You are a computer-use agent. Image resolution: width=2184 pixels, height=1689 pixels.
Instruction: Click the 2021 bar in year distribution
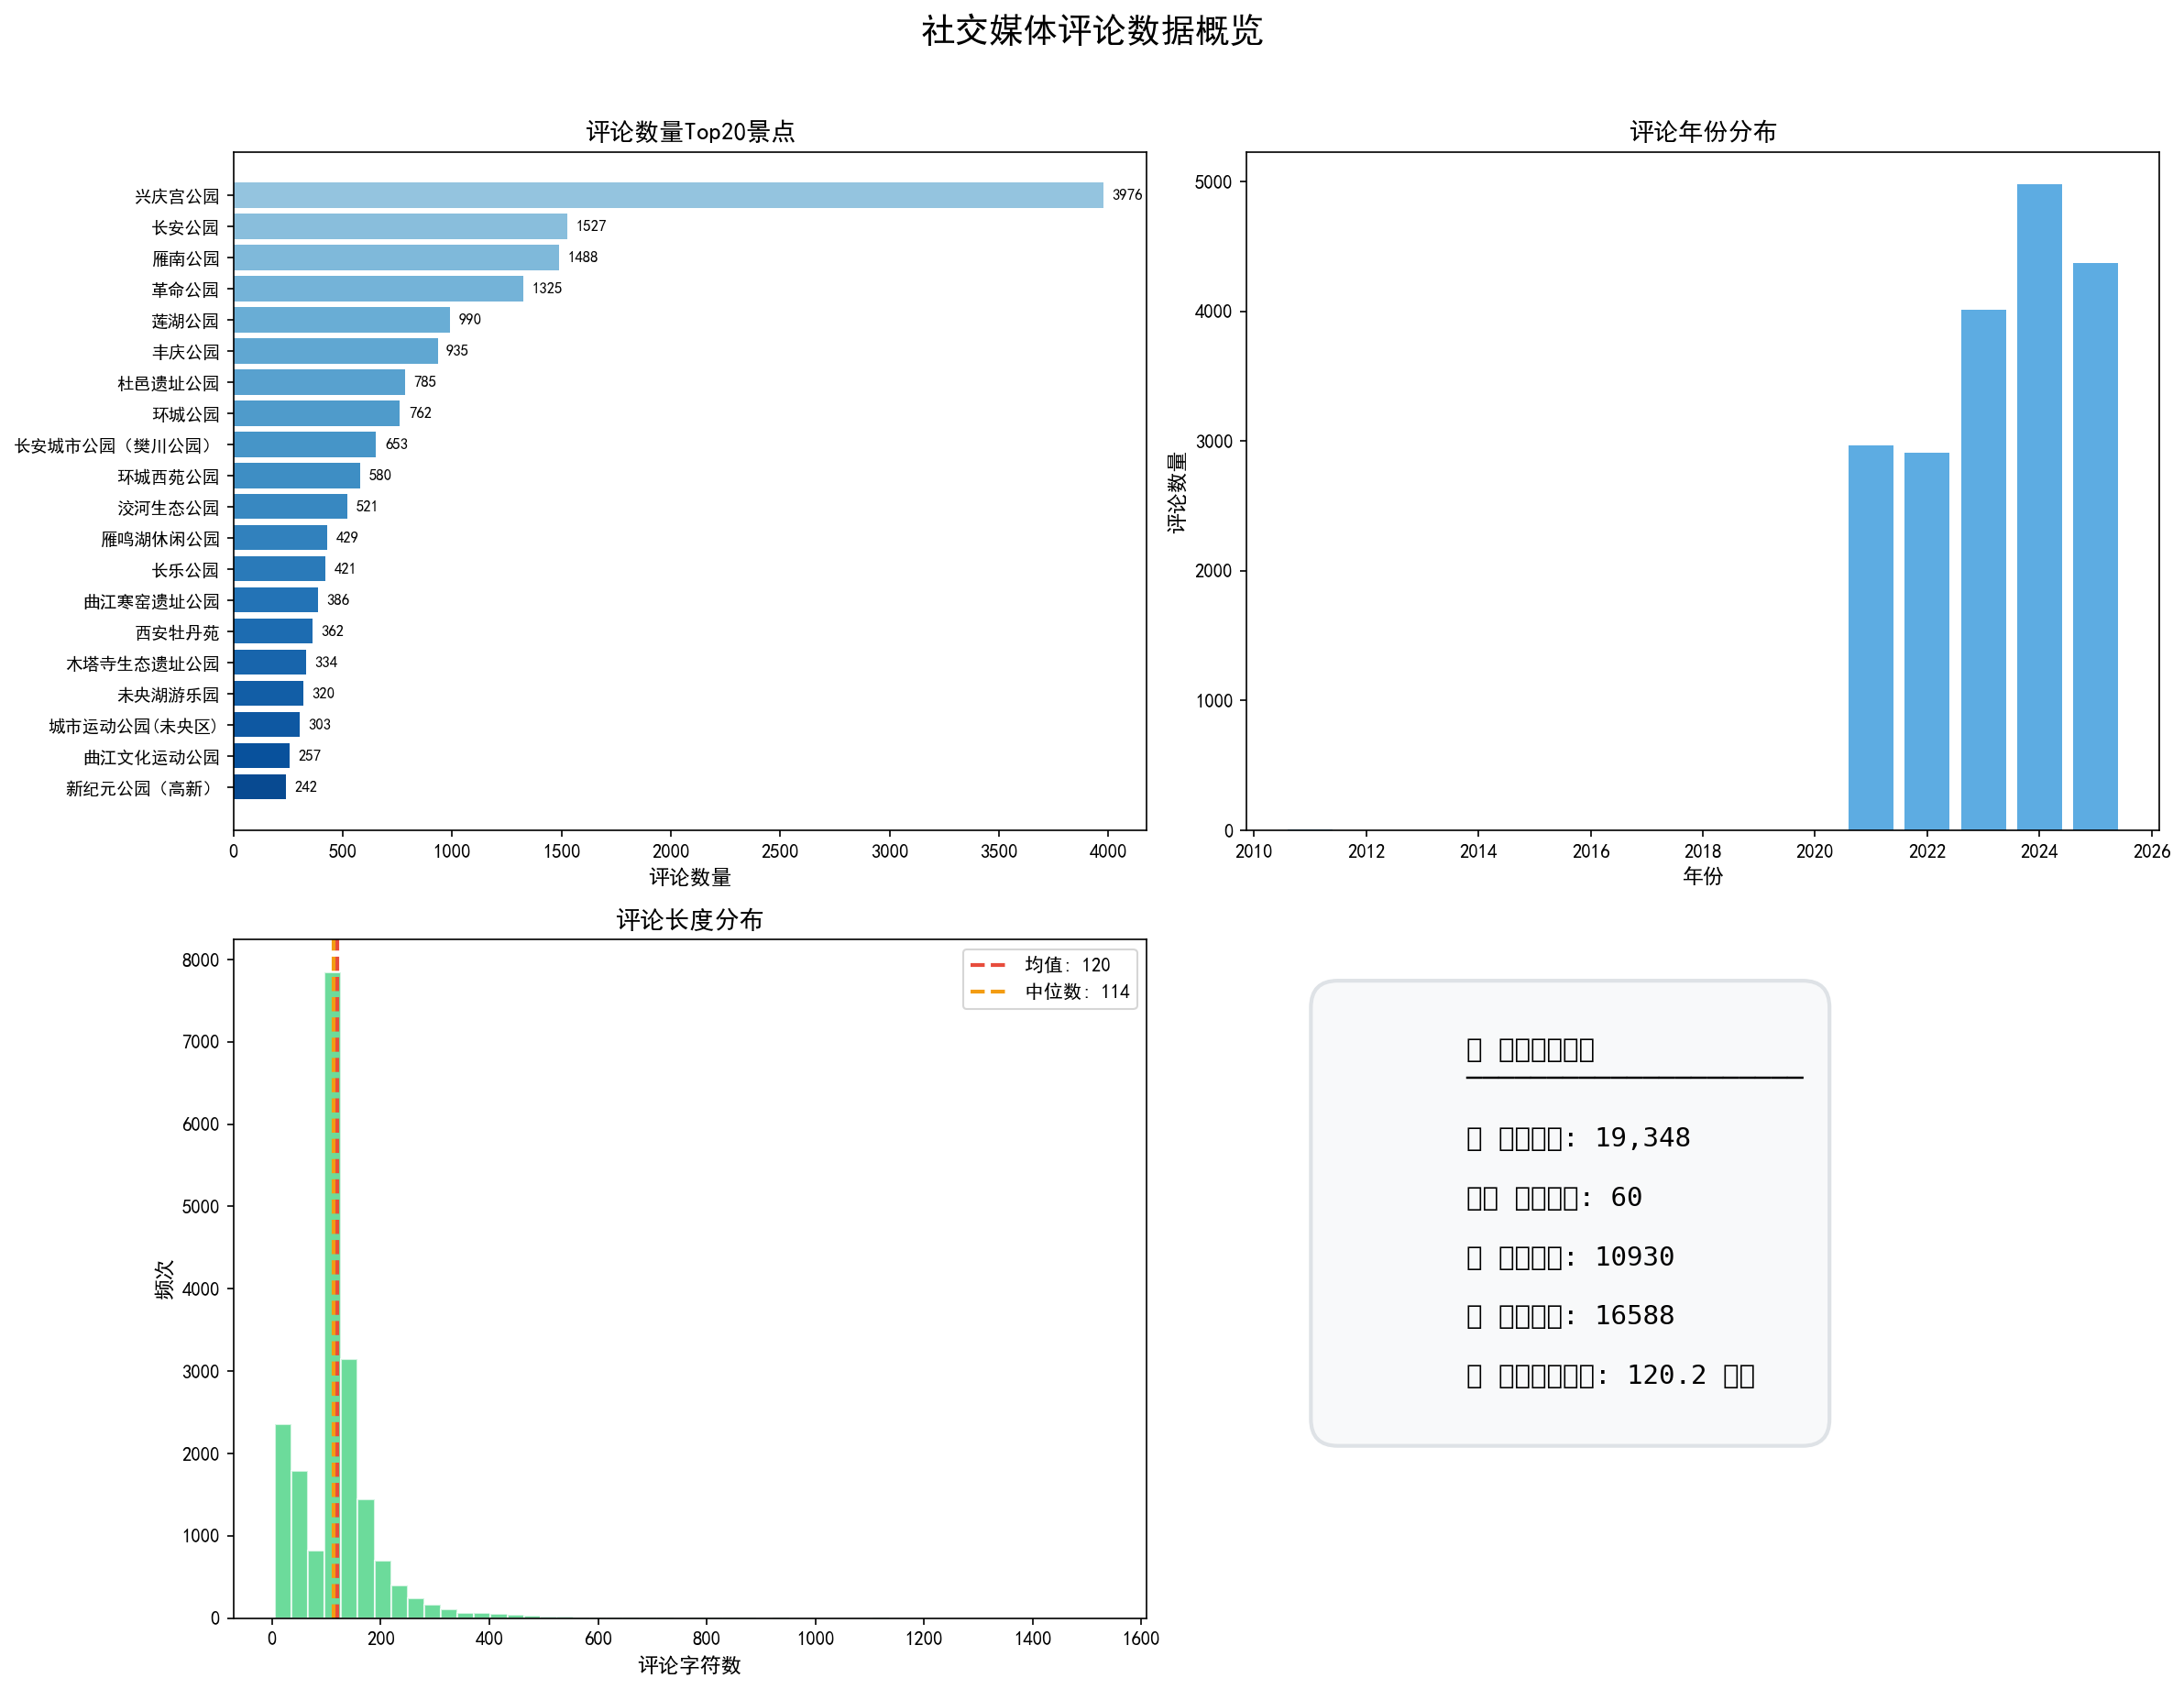coord(1870,637)
